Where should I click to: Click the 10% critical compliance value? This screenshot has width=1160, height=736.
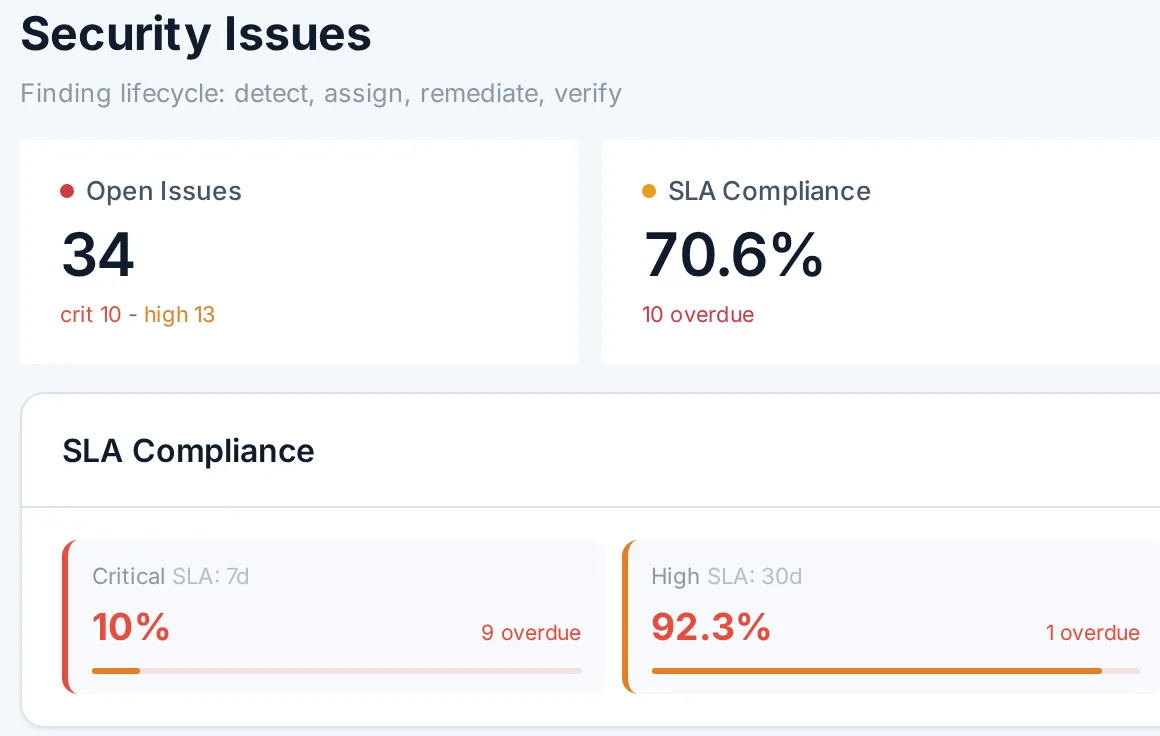pos(131,627)
